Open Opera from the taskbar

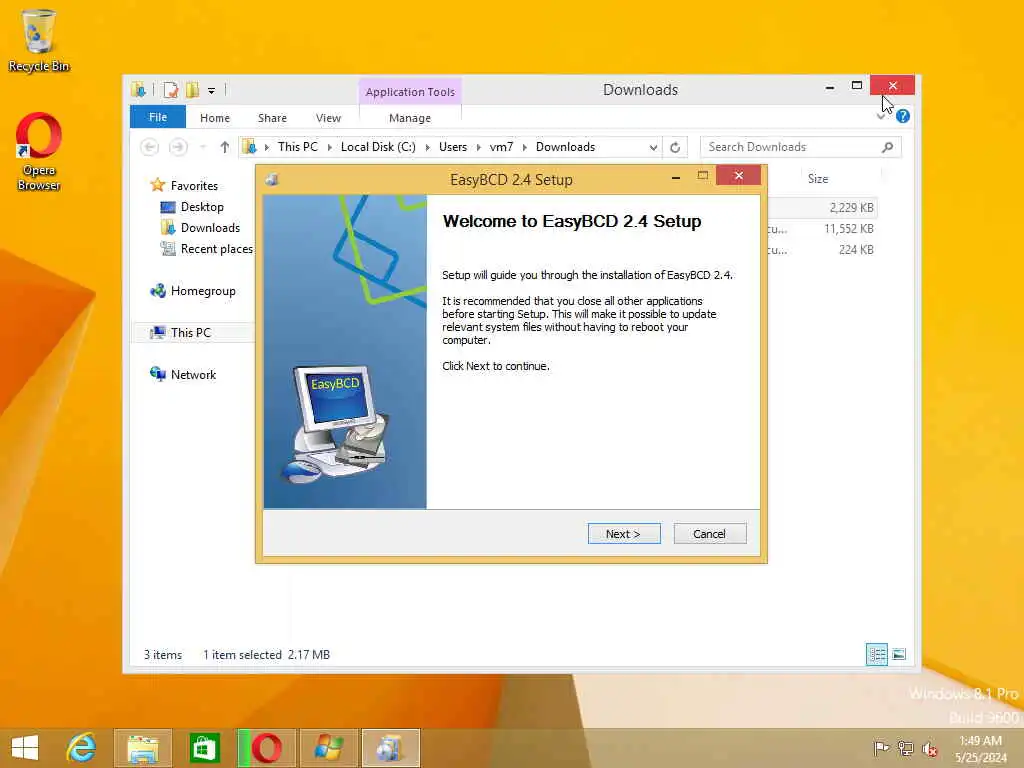266,748
